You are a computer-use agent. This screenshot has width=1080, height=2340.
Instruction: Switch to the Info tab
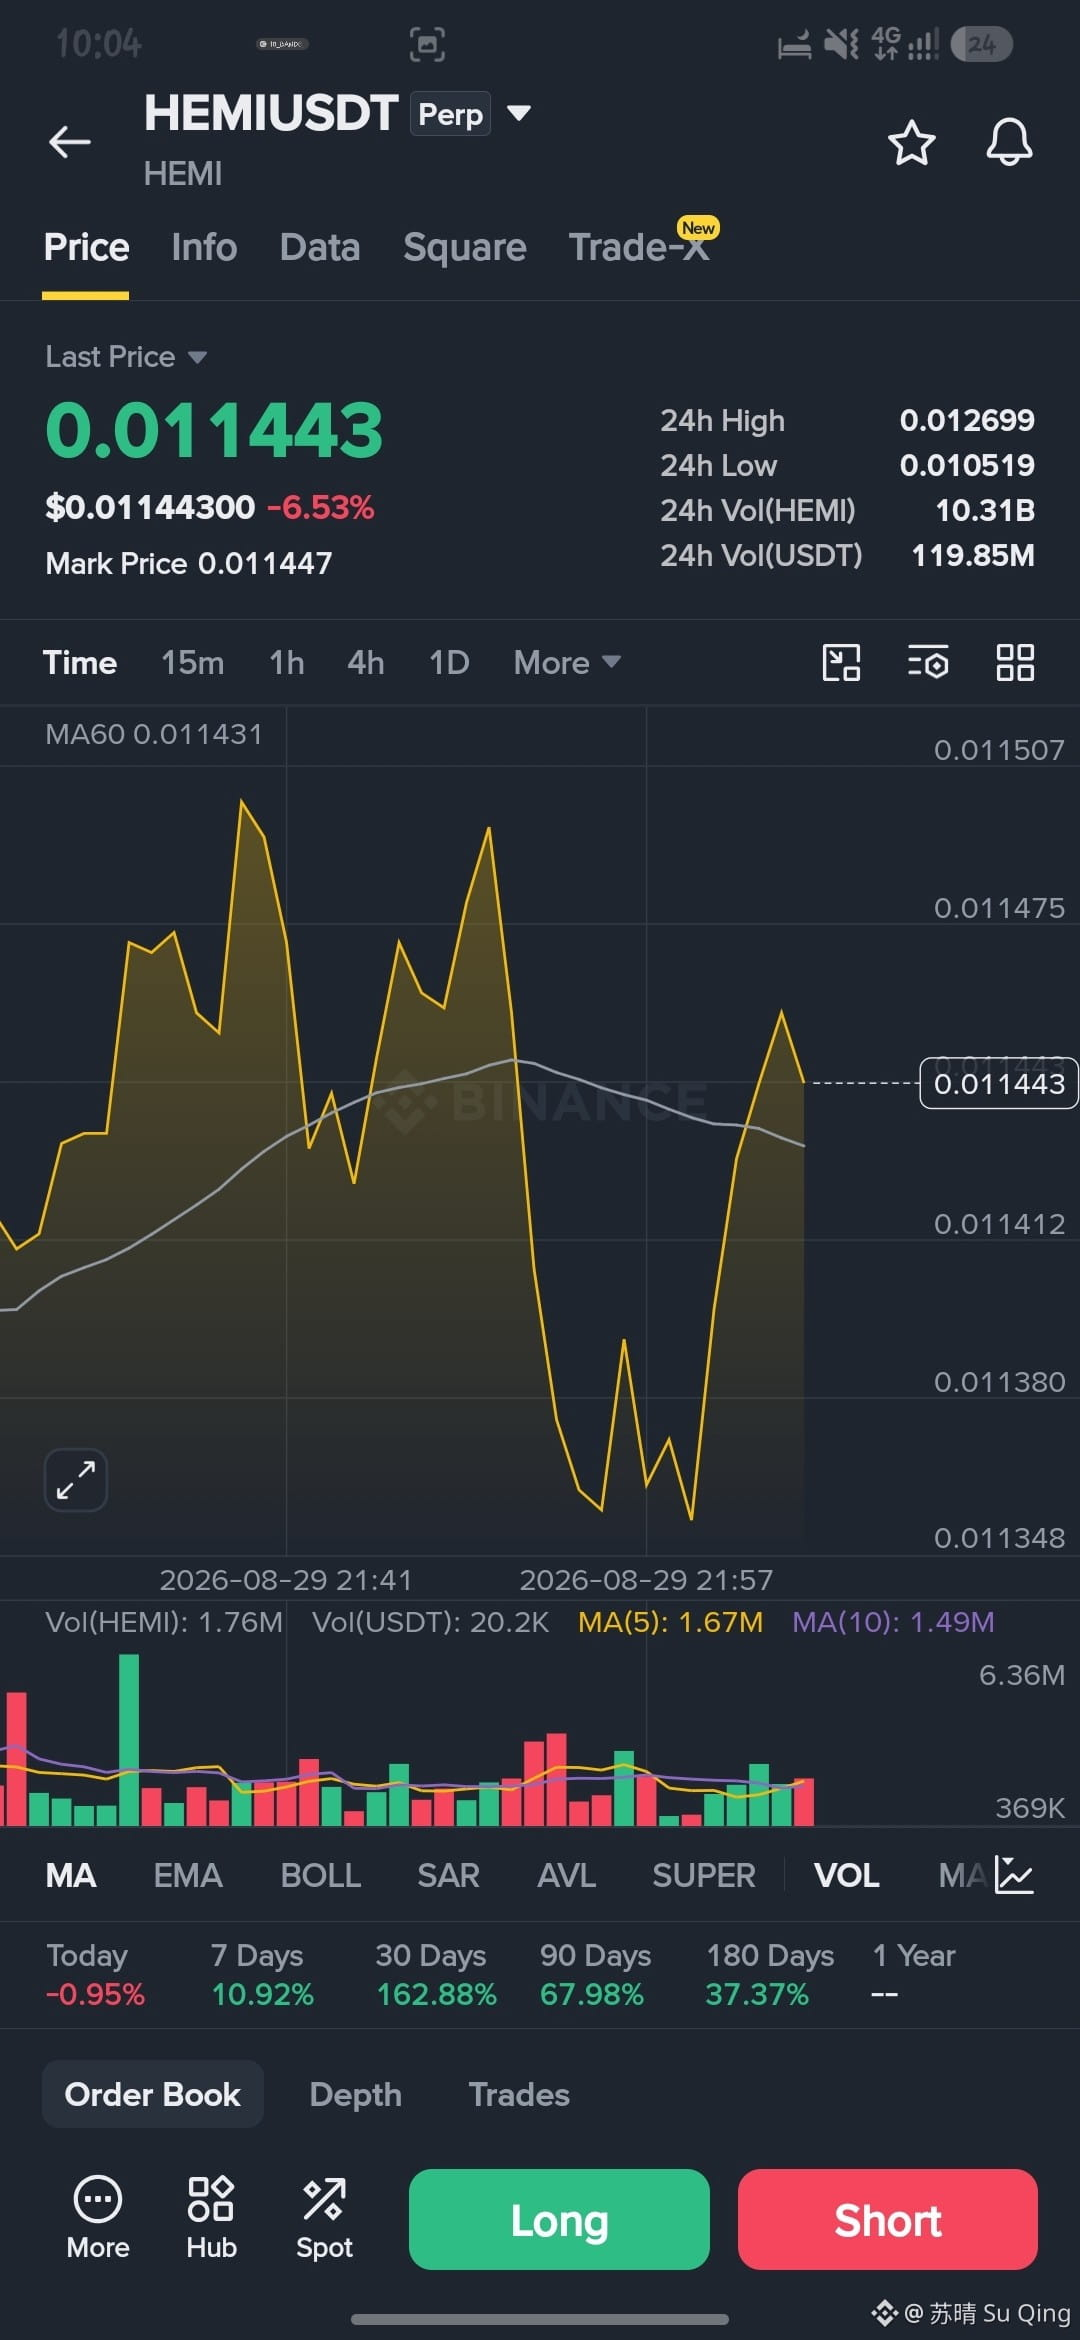(204, 248)
